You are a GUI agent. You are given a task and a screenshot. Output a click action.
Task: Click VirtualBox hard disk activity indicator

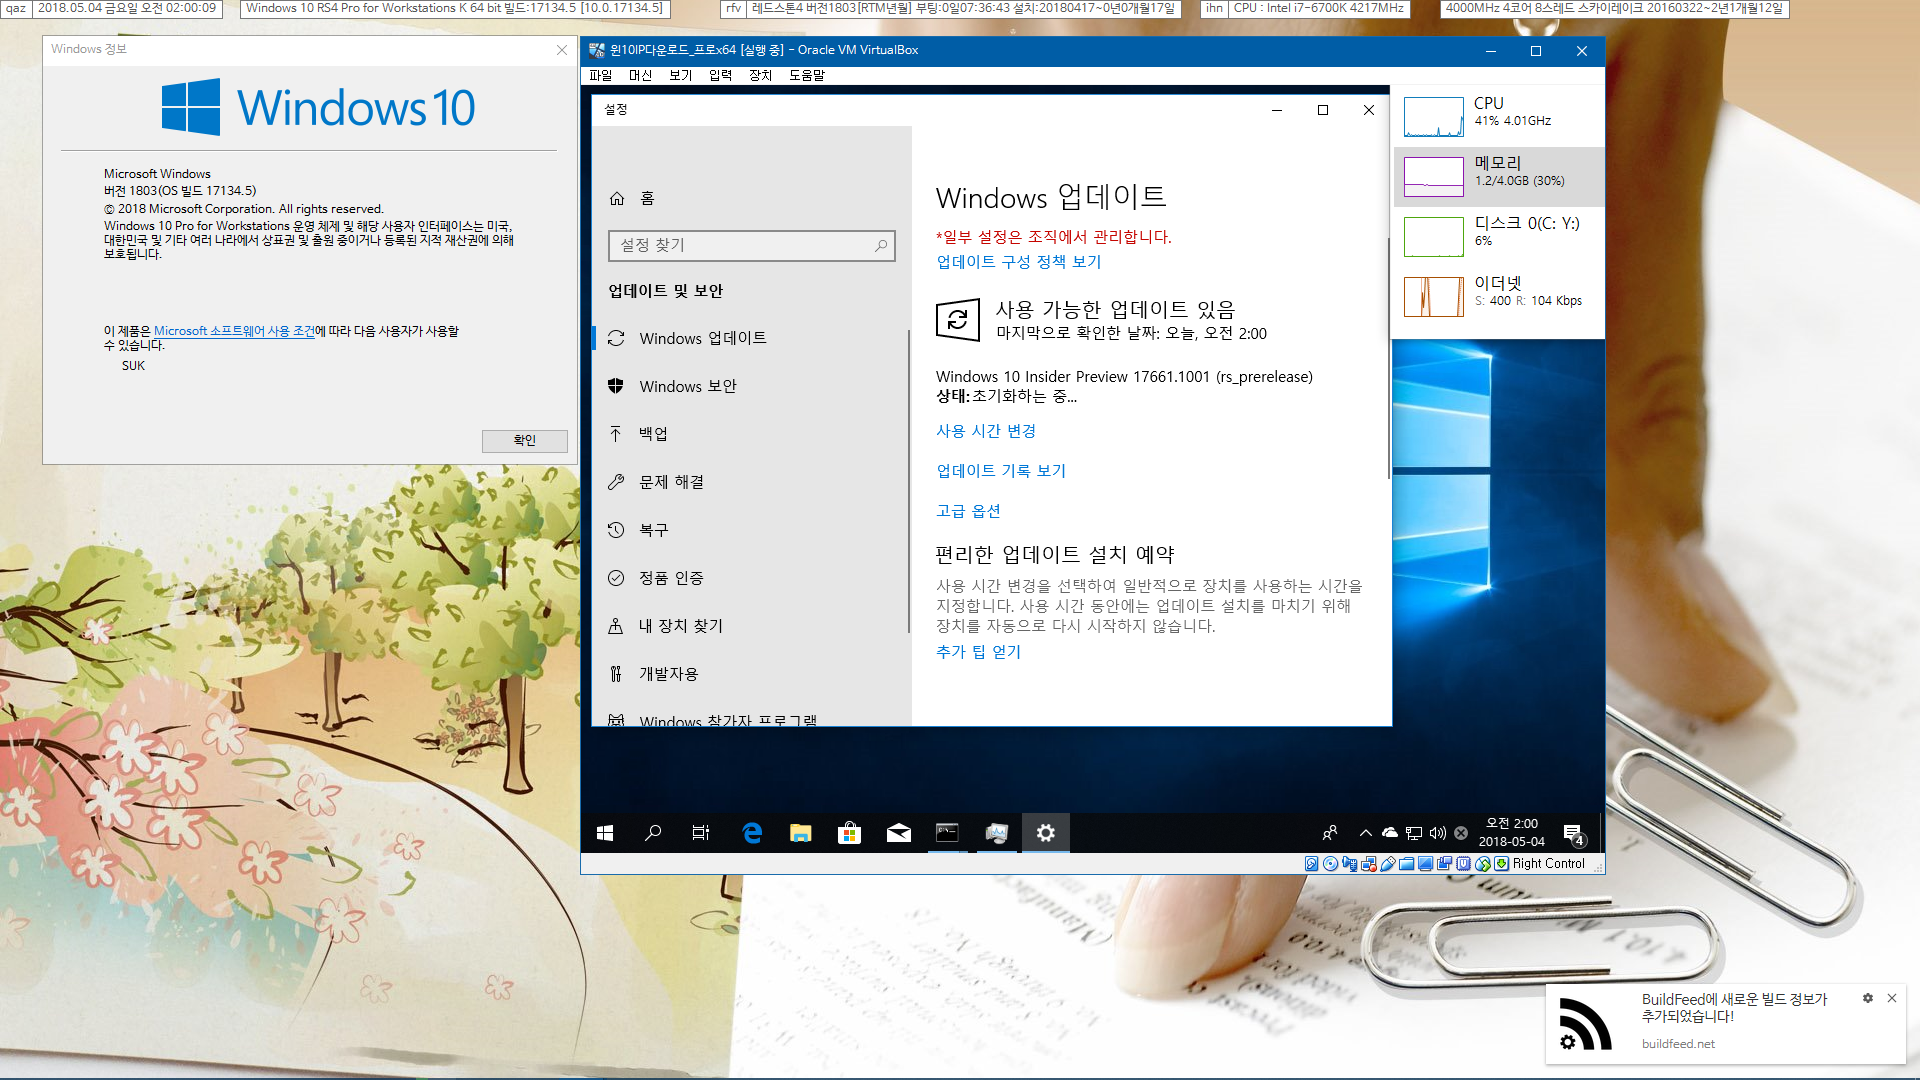click(x=1312, y=864)
